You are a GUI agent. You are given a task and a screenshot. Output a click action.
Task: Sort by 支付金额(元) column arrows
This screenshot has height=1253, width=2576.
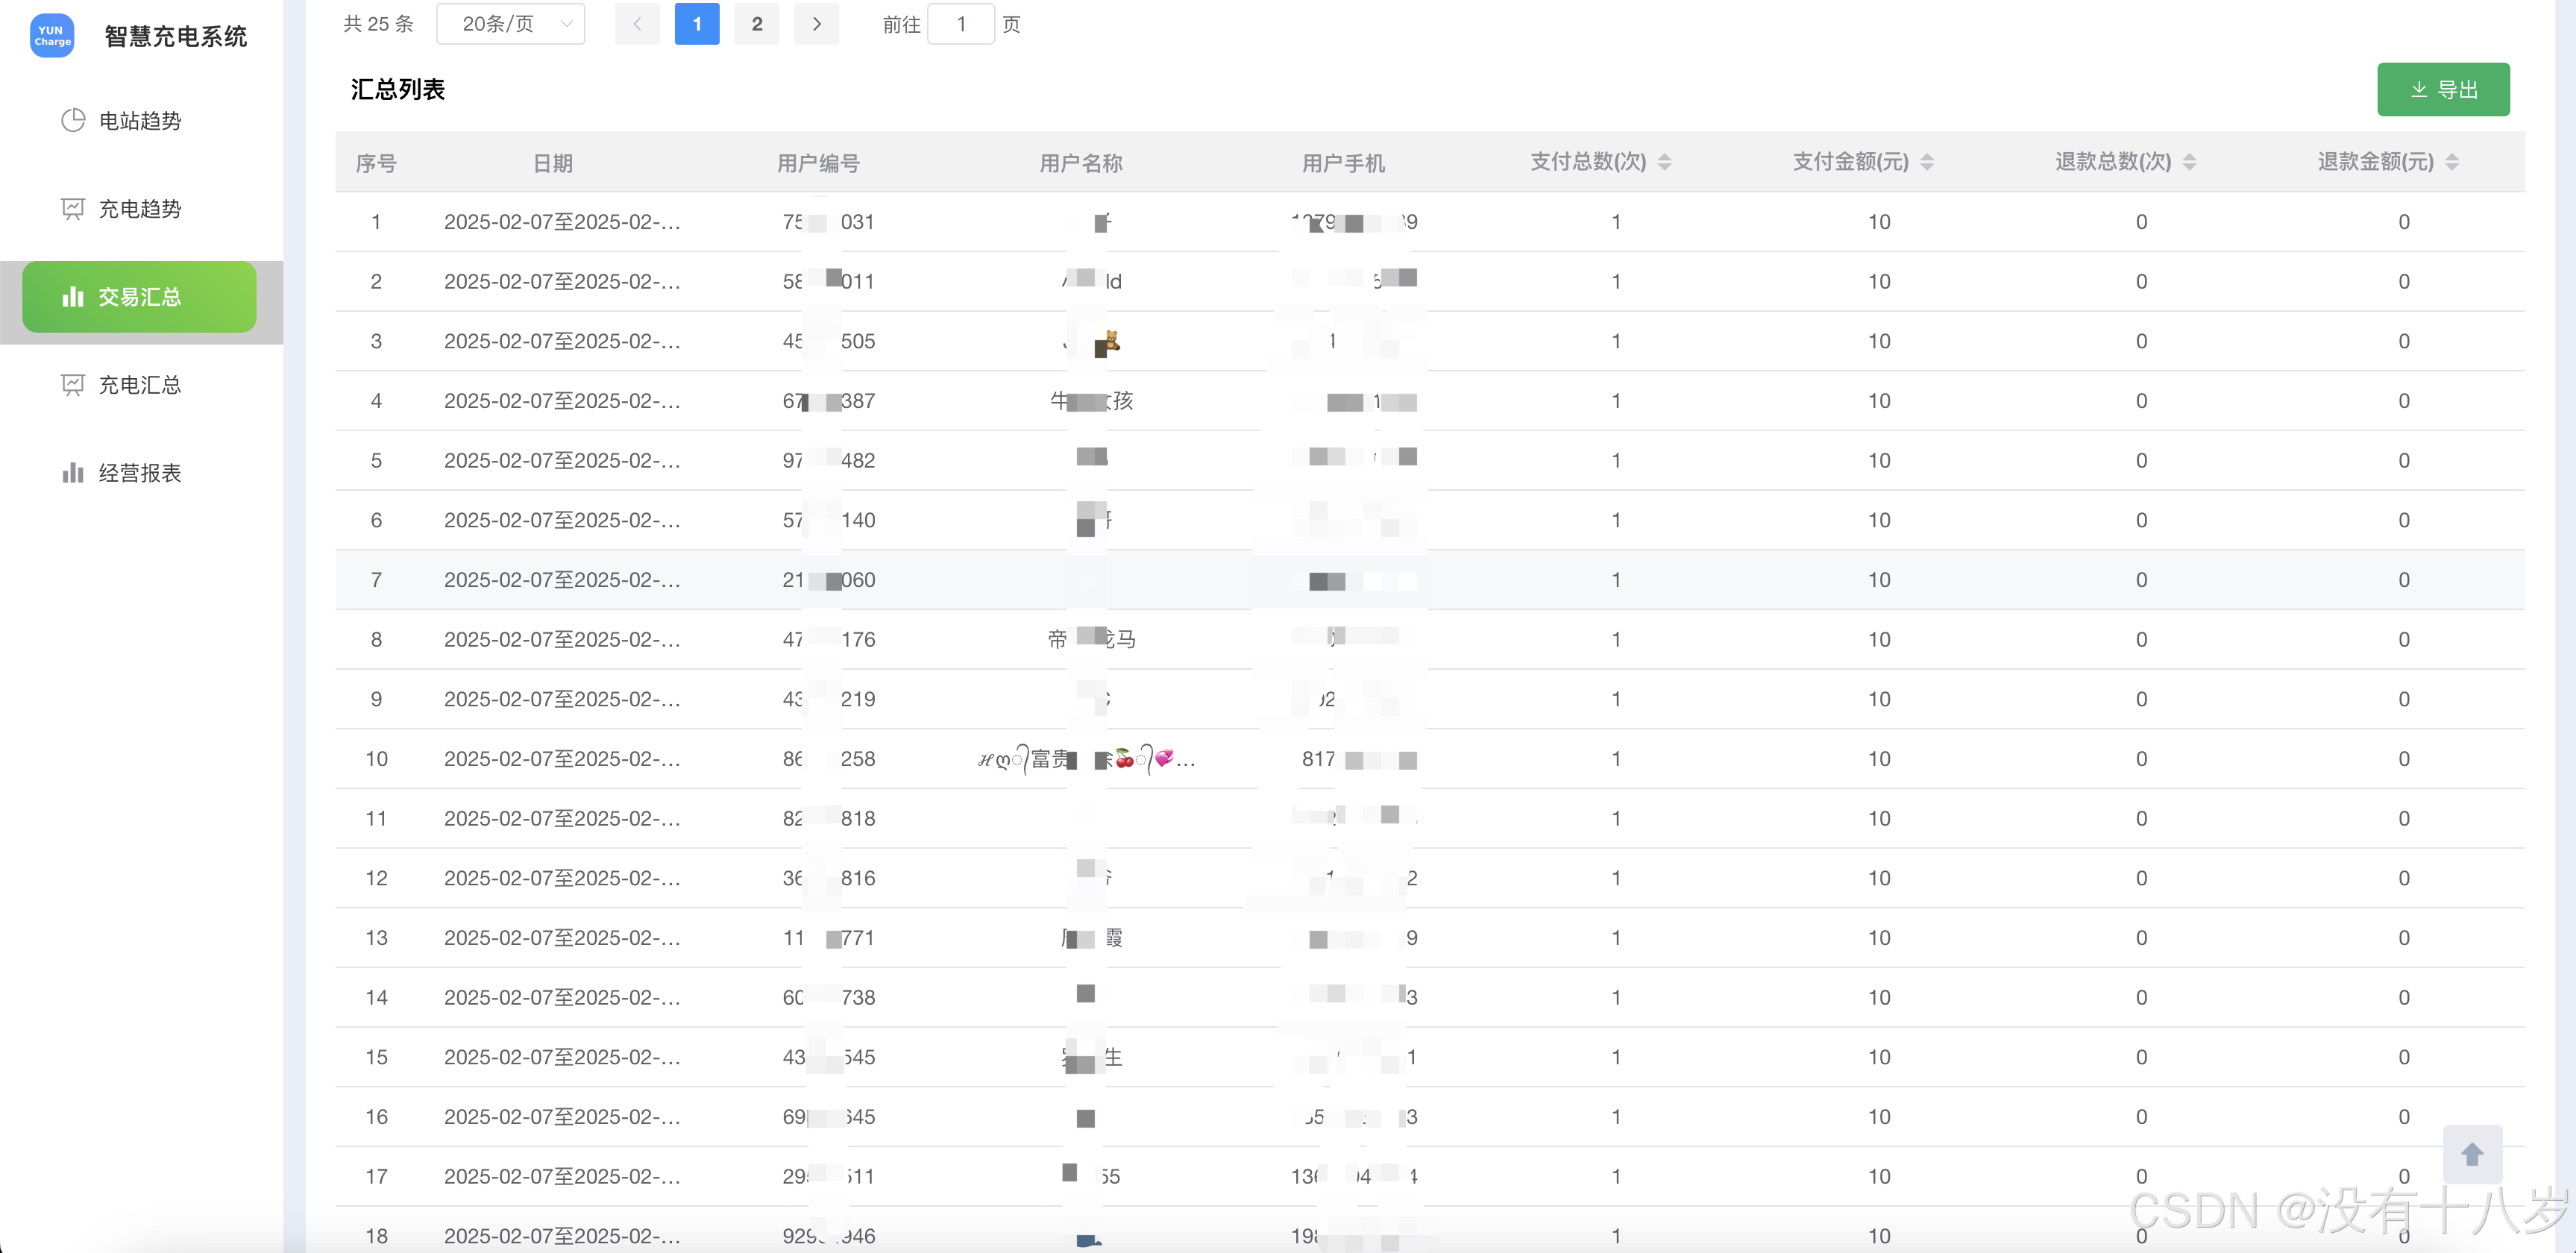point(1927,162)
